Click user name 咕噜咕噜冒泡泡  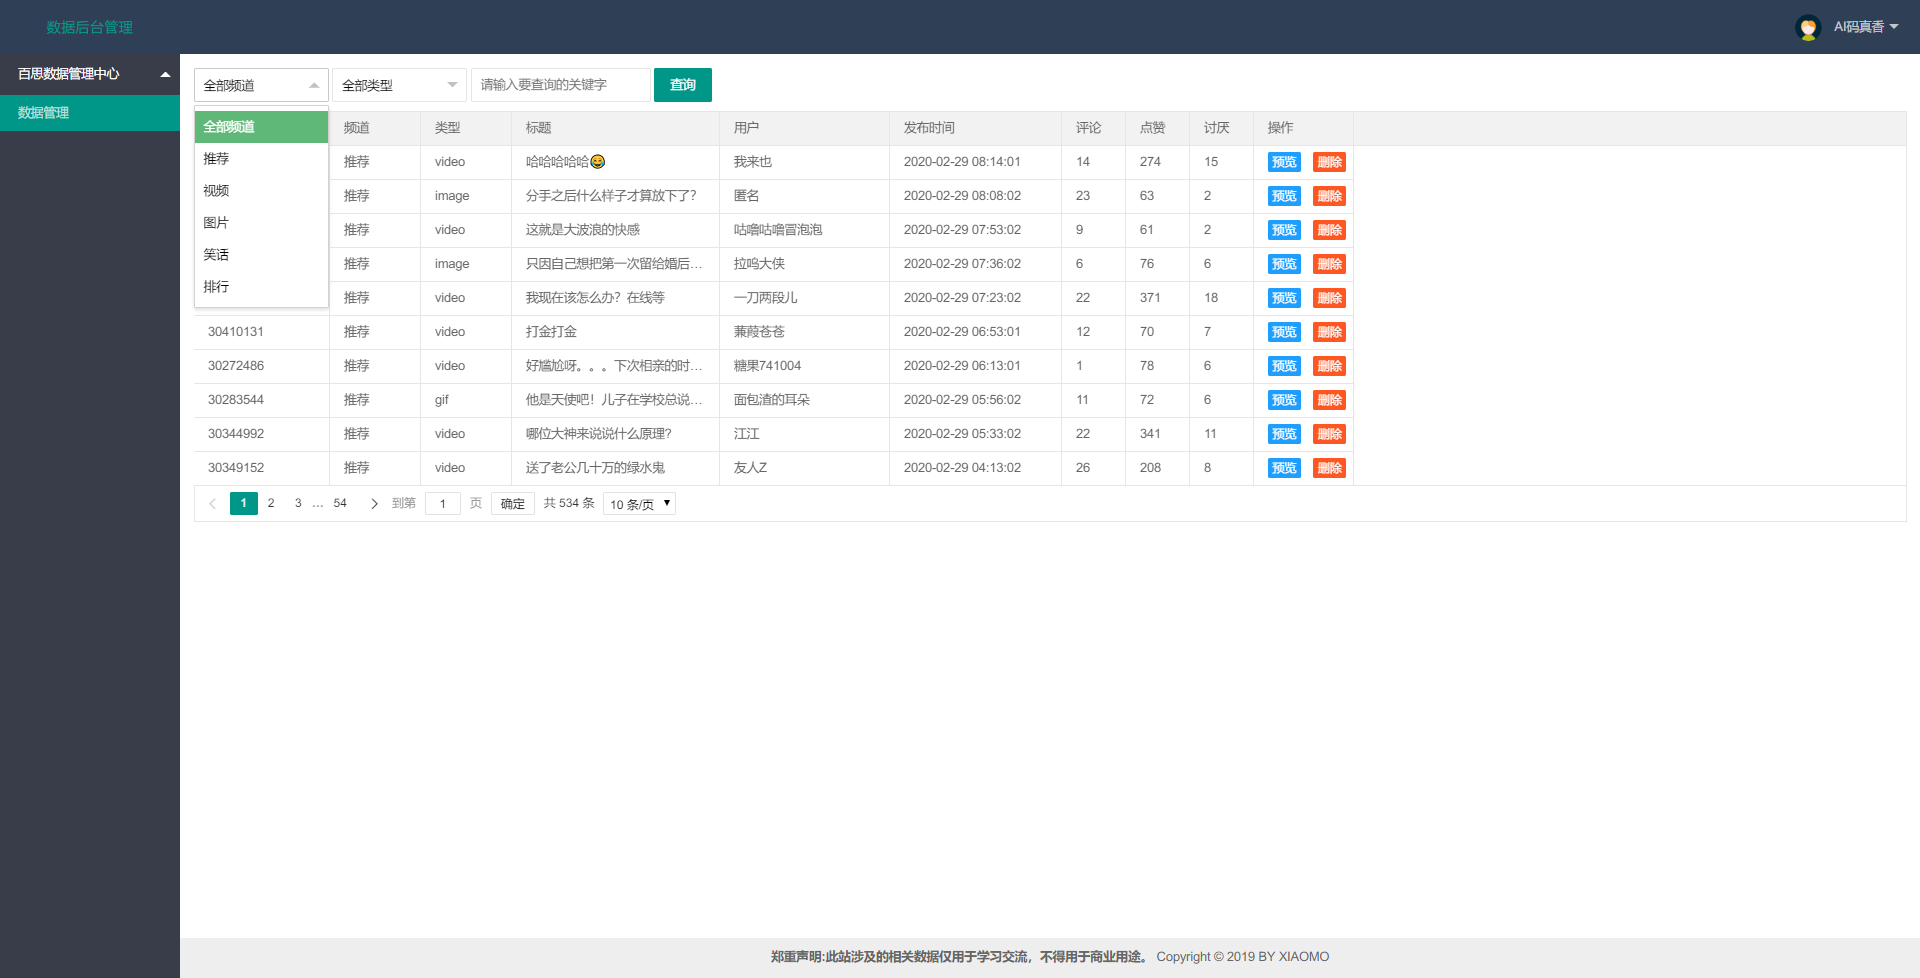(778, 230)
